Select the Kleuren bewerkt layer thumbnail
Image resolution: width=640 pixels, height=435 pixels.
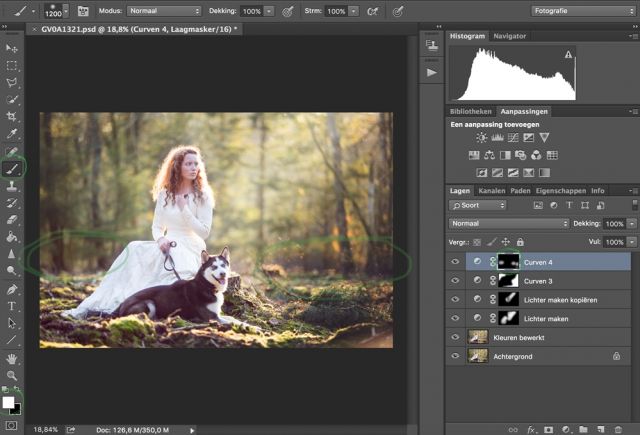pyautogui.click(x=478, y=337)
